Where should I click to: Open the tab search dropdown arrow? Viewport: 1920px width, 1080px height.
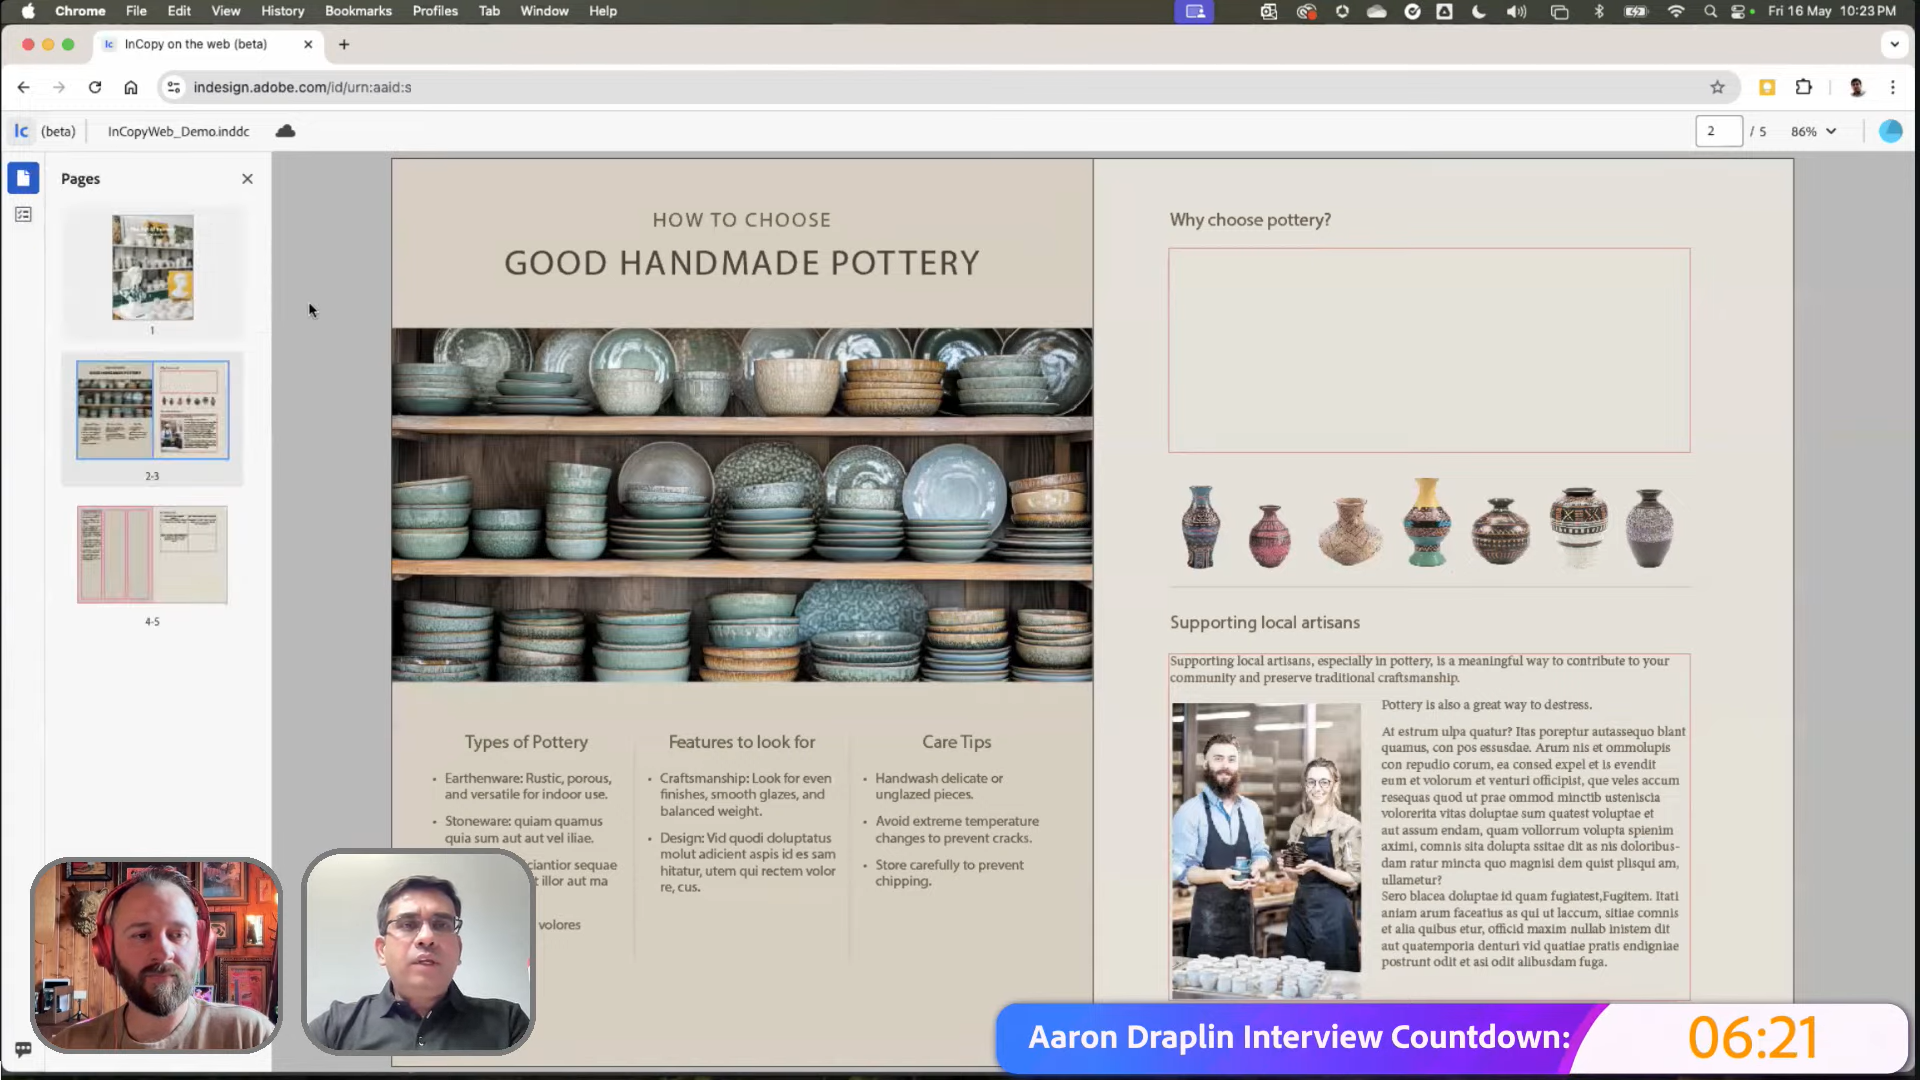click(1894, 44)
